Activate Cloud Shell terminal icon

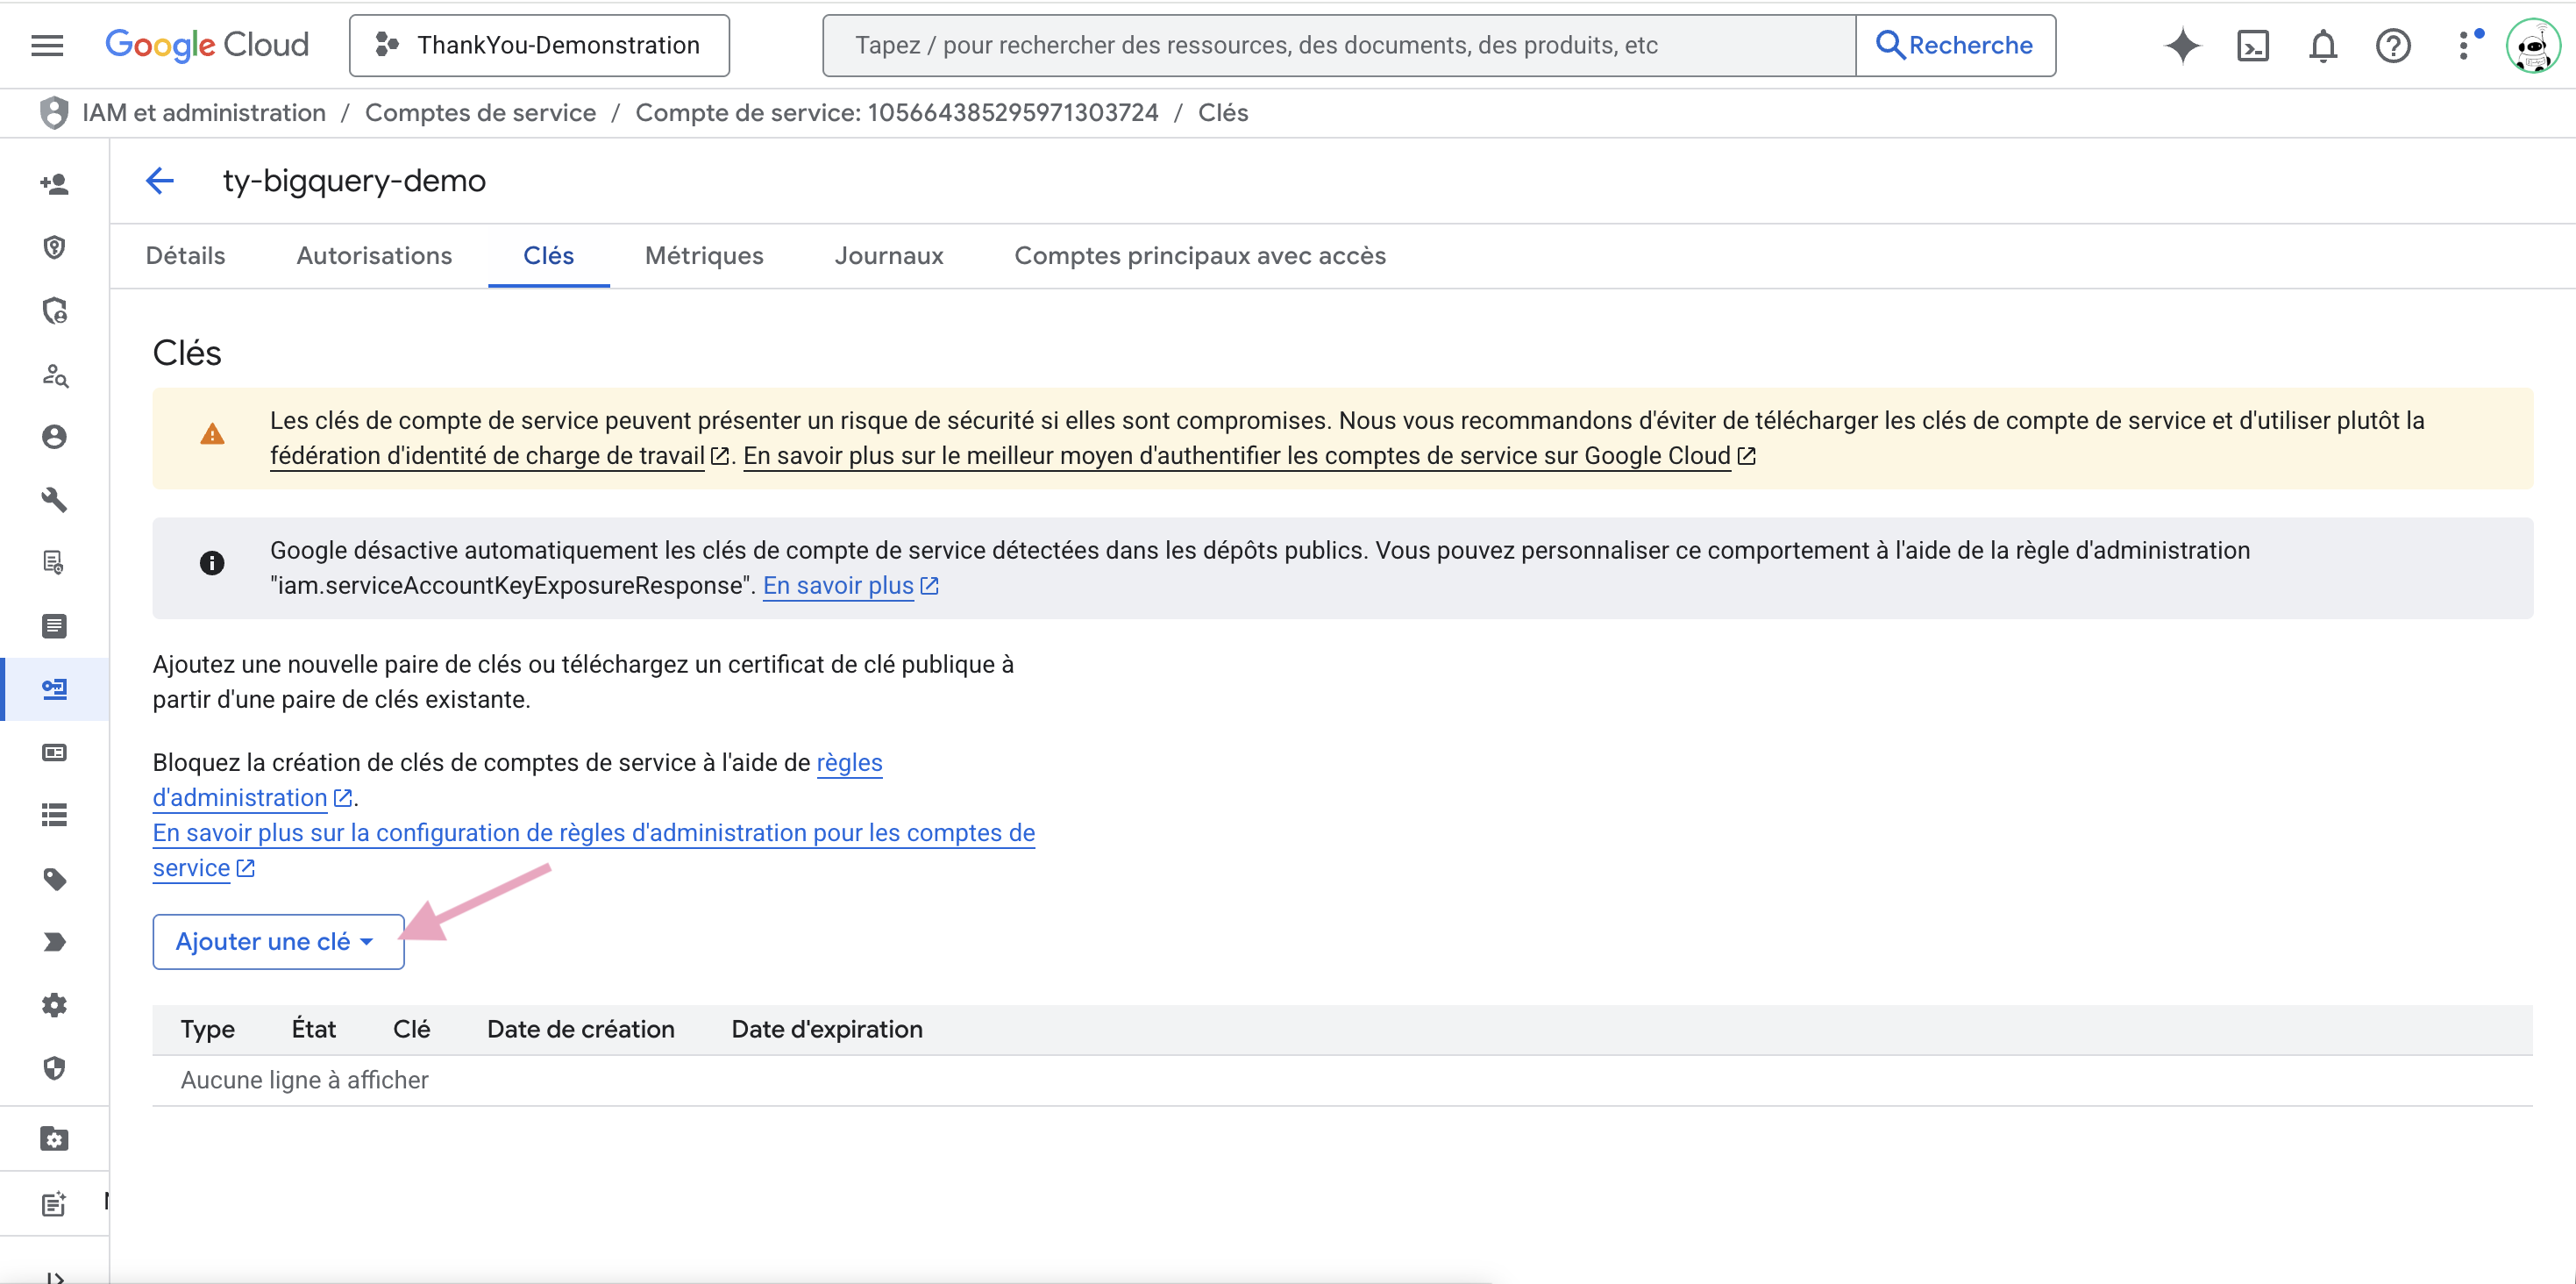tap(2252, 45)
